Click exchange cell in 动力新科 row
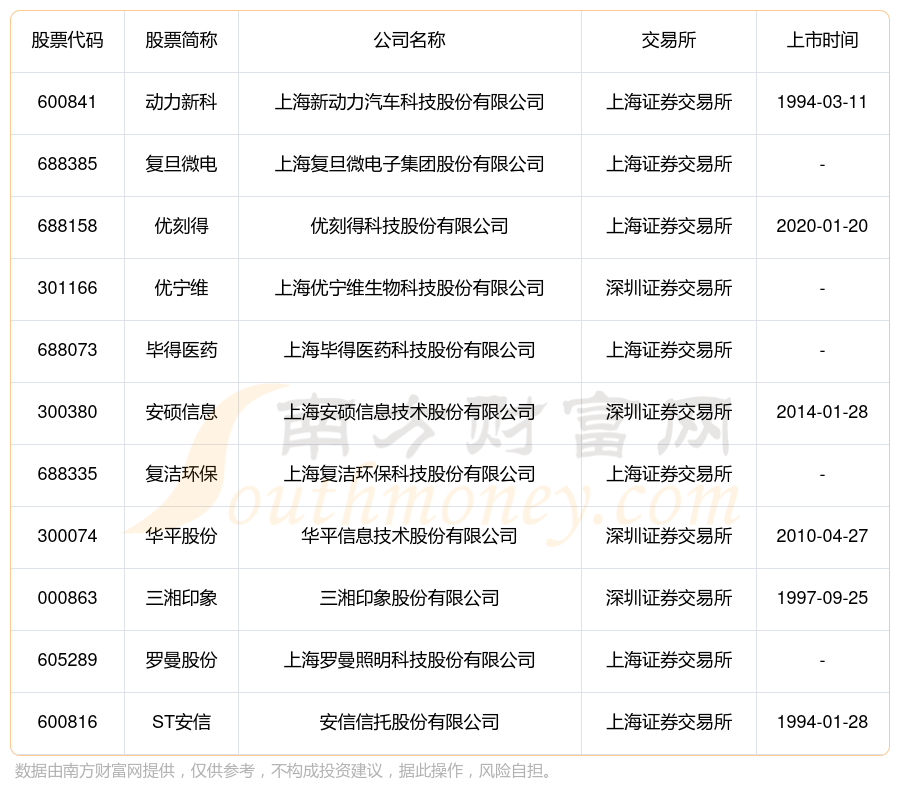Image resolution: width=900 pixels, height=800 pixels. (x=669, y=102)
